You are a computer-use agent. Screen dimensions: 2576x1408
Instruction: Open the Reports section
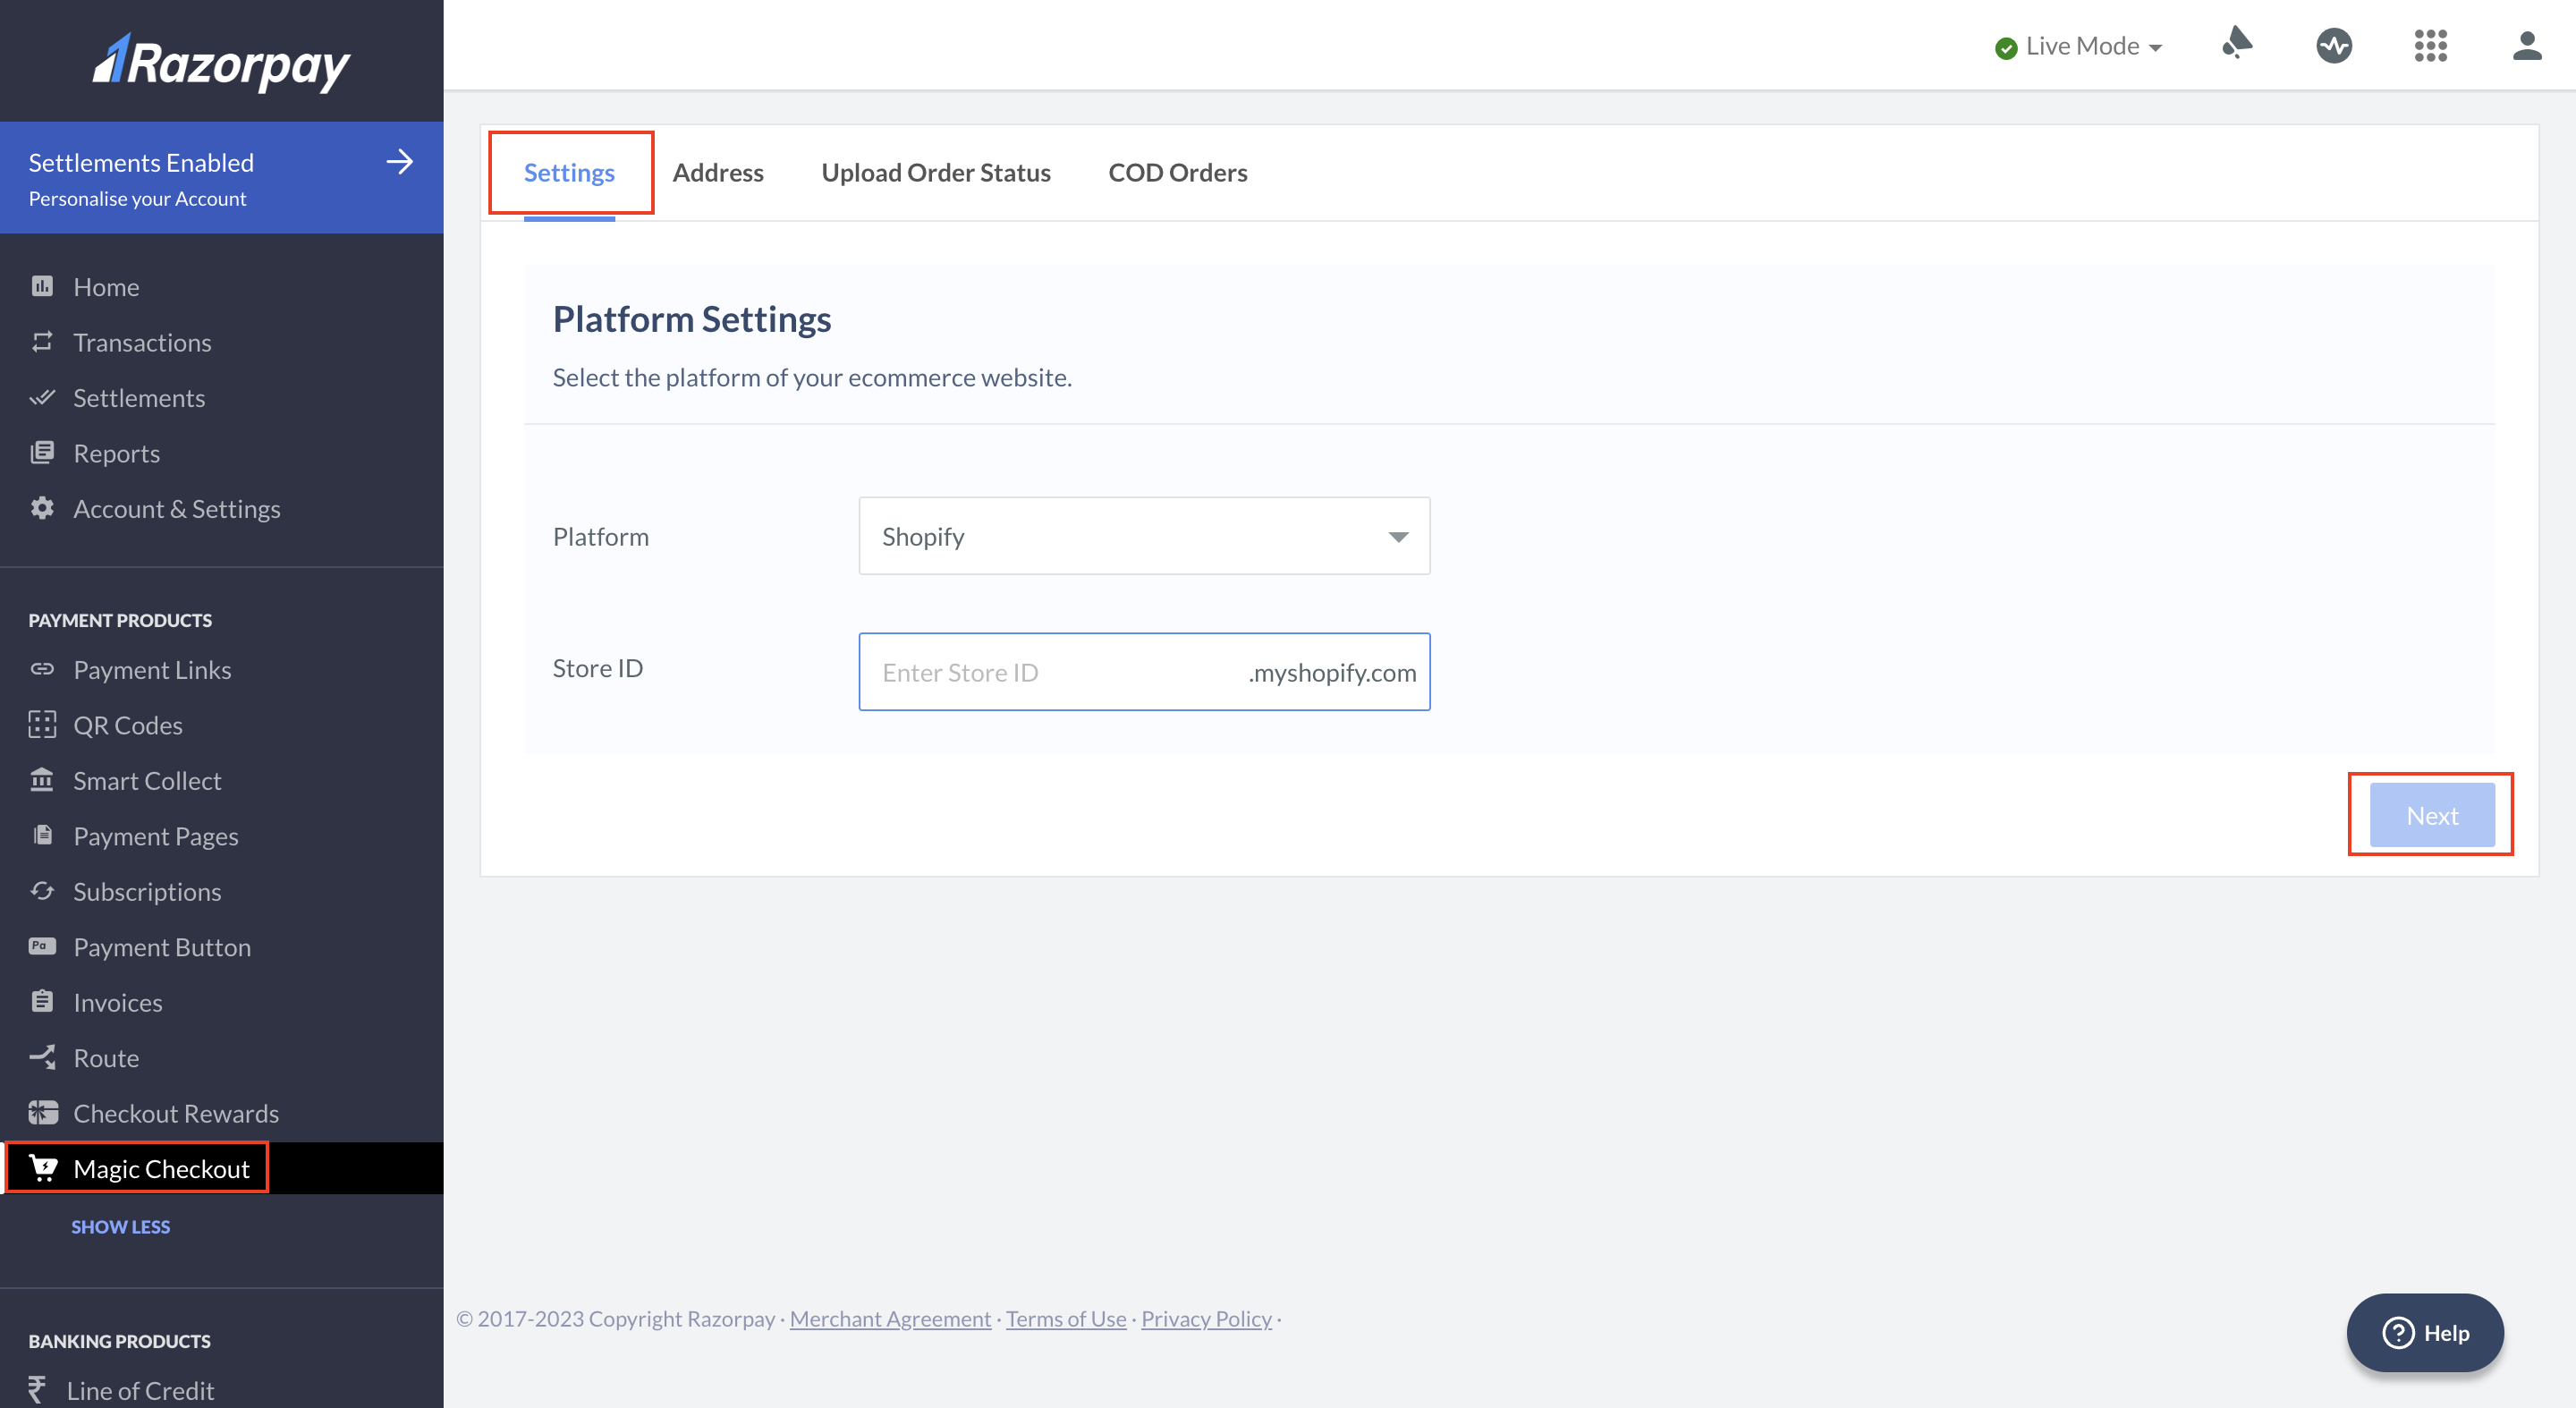click(x=117, y=452)
